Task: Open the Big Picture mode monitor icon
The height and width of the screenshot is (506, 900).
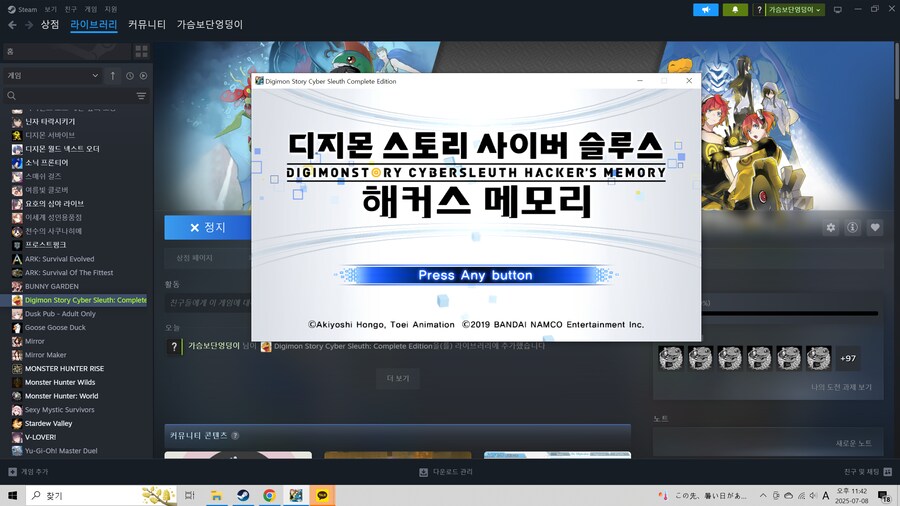Action: [x=837, y=10]
